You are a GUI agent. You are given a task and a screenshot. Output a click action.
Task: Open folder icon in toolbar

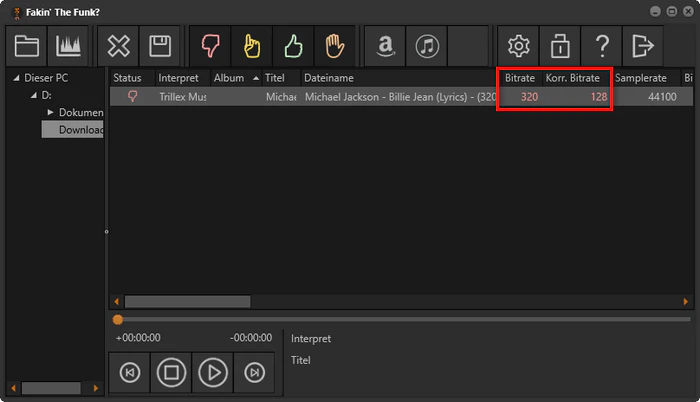[x=26, y=46]
